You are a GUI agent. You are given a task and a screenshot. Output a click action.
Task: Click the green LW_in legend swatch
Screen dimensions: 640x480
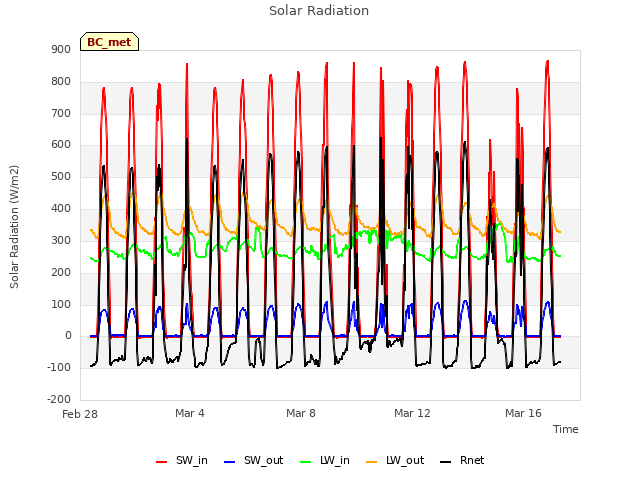[x=306, y=462]
